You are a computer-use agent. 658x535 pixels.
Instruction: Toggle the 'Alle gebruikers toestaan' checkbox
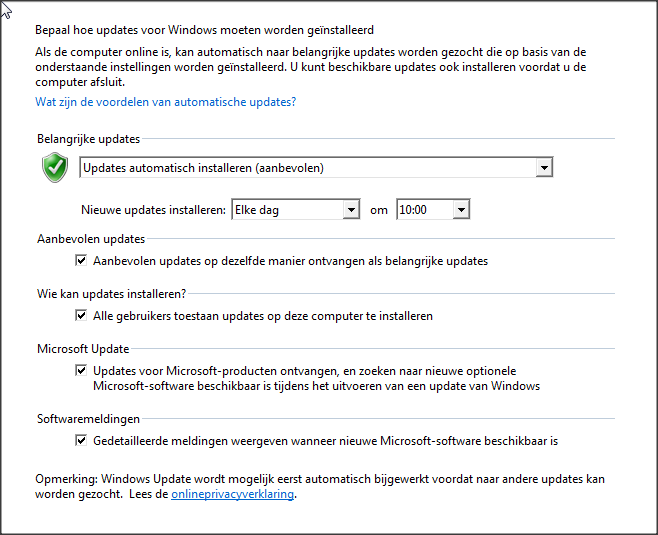coord(81,316)
